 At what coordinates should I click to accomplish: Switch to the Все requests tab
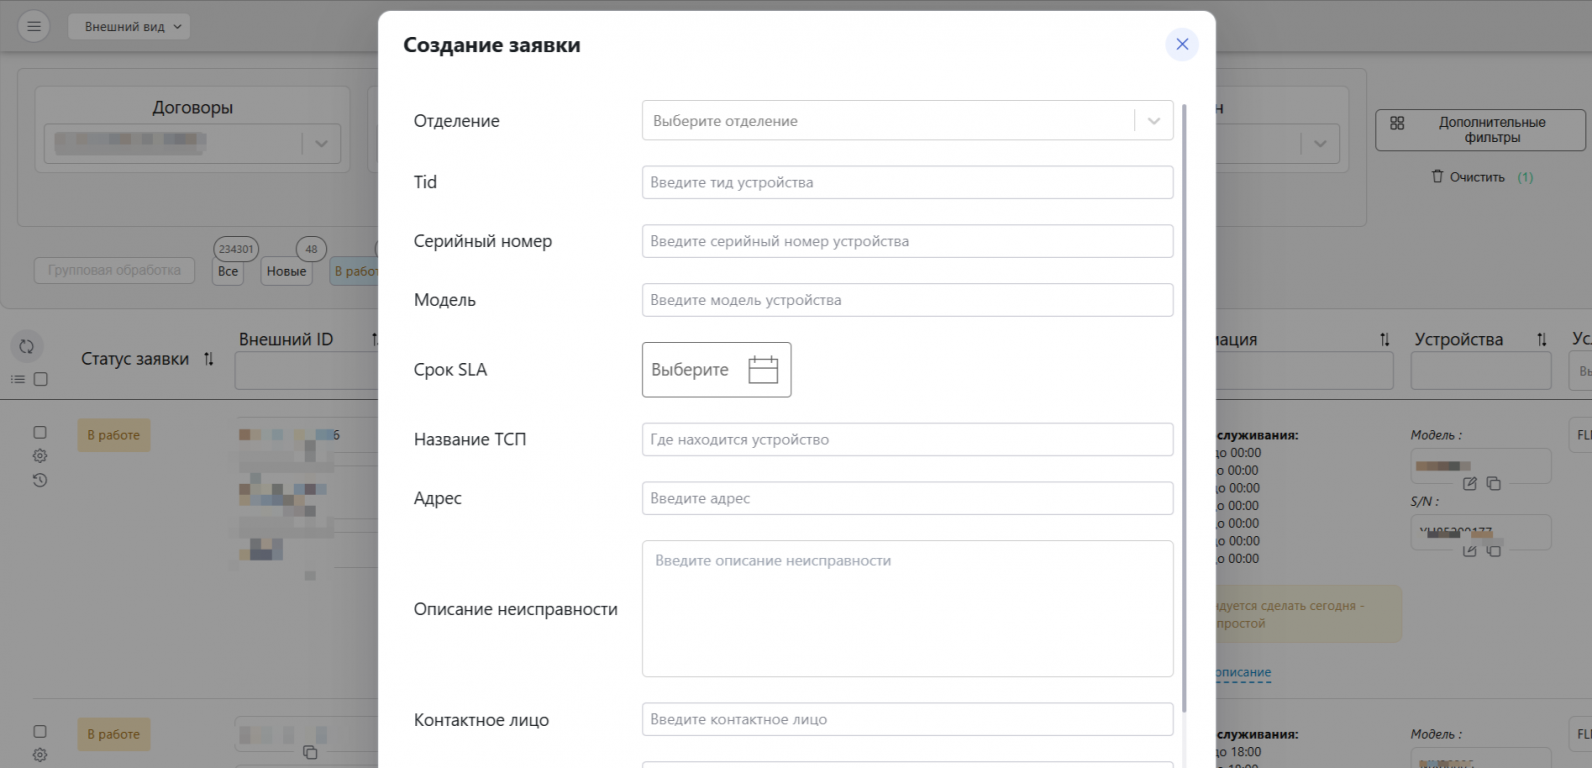pyautogui.click(x=228, y=271)
